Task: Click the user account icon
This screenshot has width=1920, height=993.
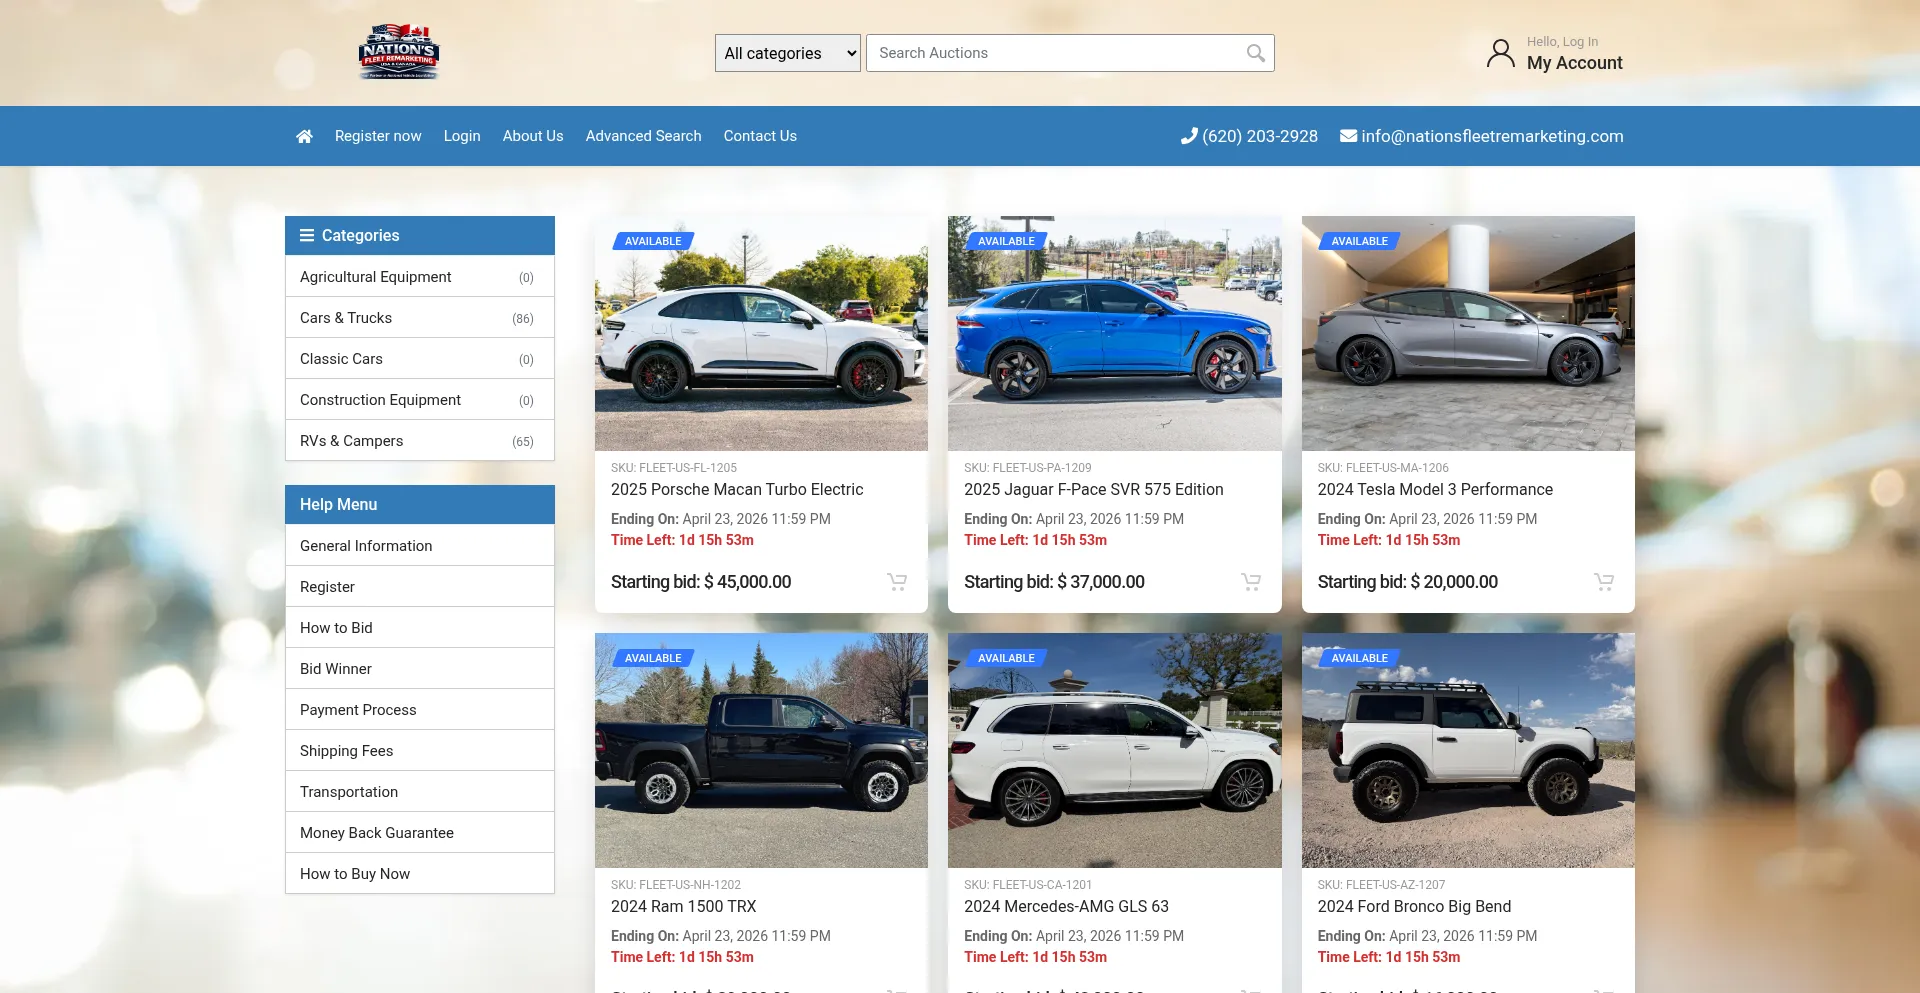Action: click(1500, 53)
